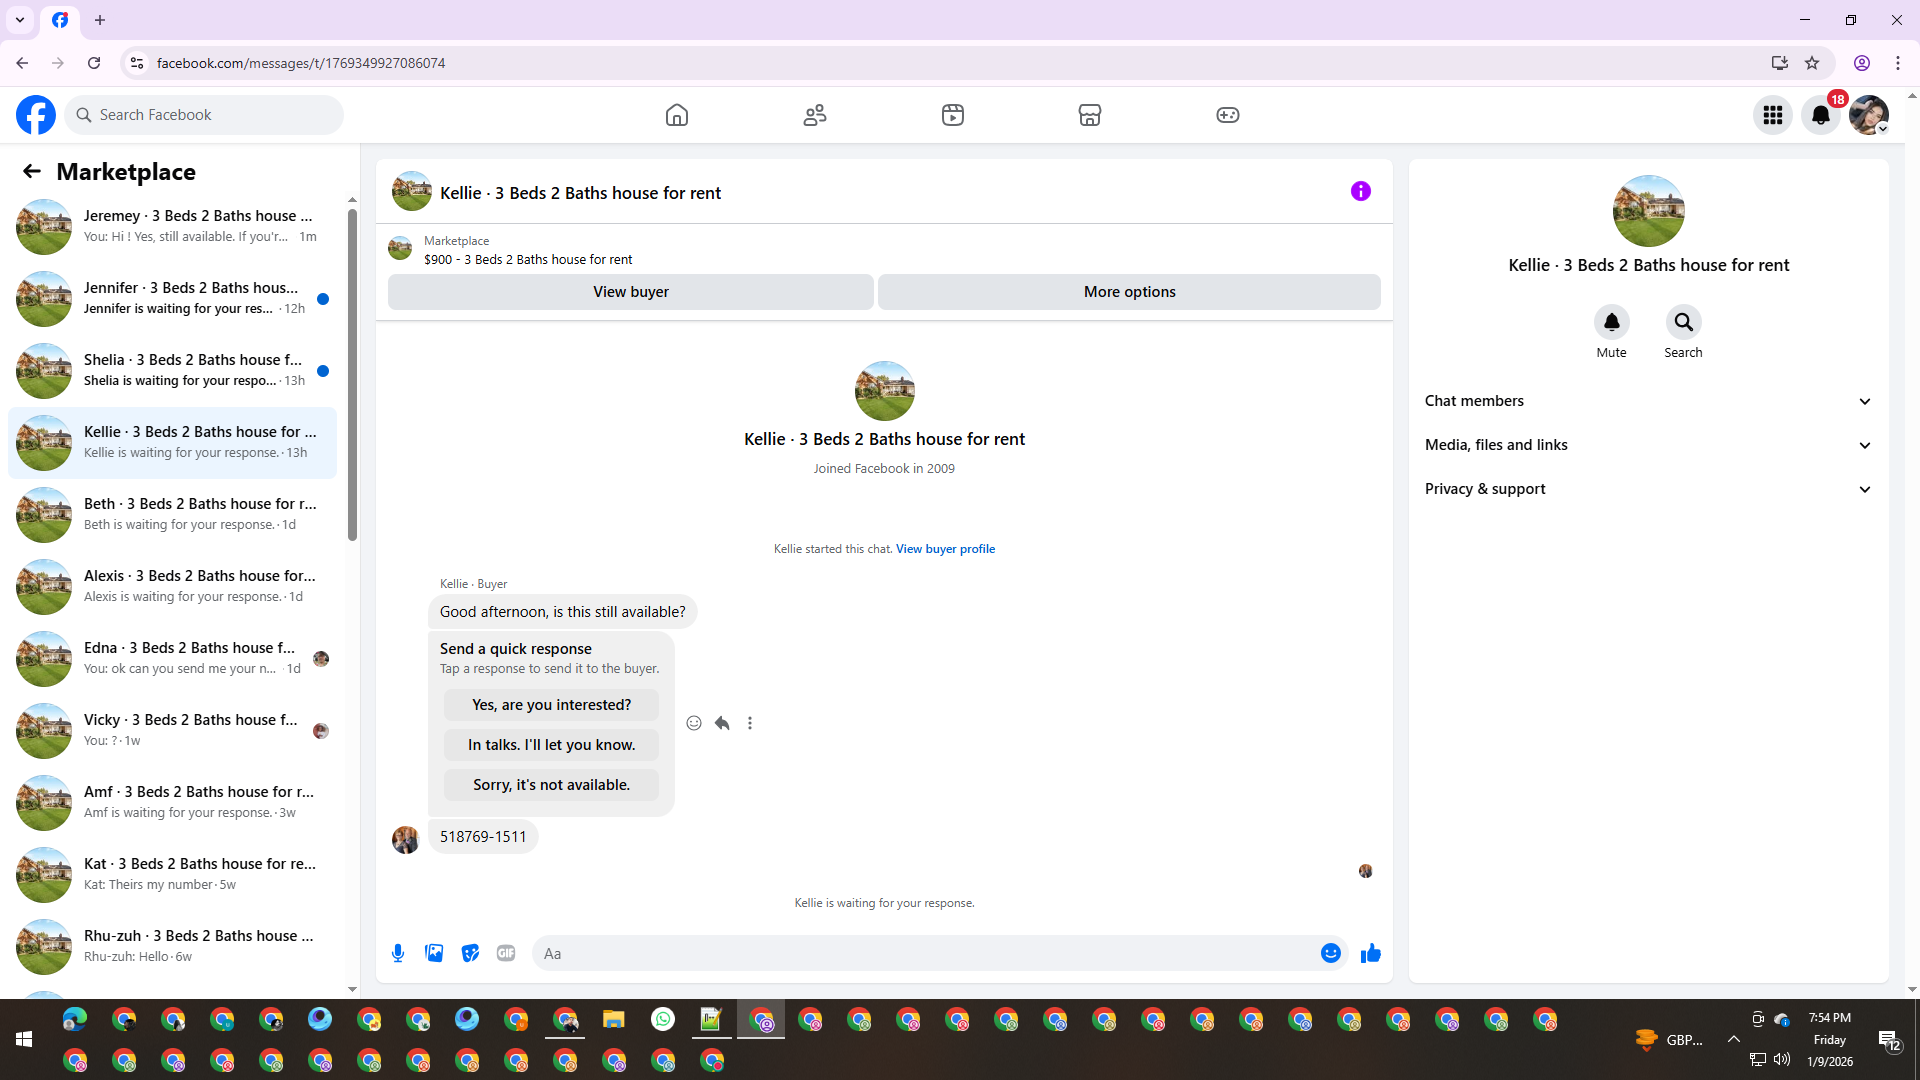Expand the Chat members section
Viewport: 1920px width, 1080px height.
point(1648,401)
